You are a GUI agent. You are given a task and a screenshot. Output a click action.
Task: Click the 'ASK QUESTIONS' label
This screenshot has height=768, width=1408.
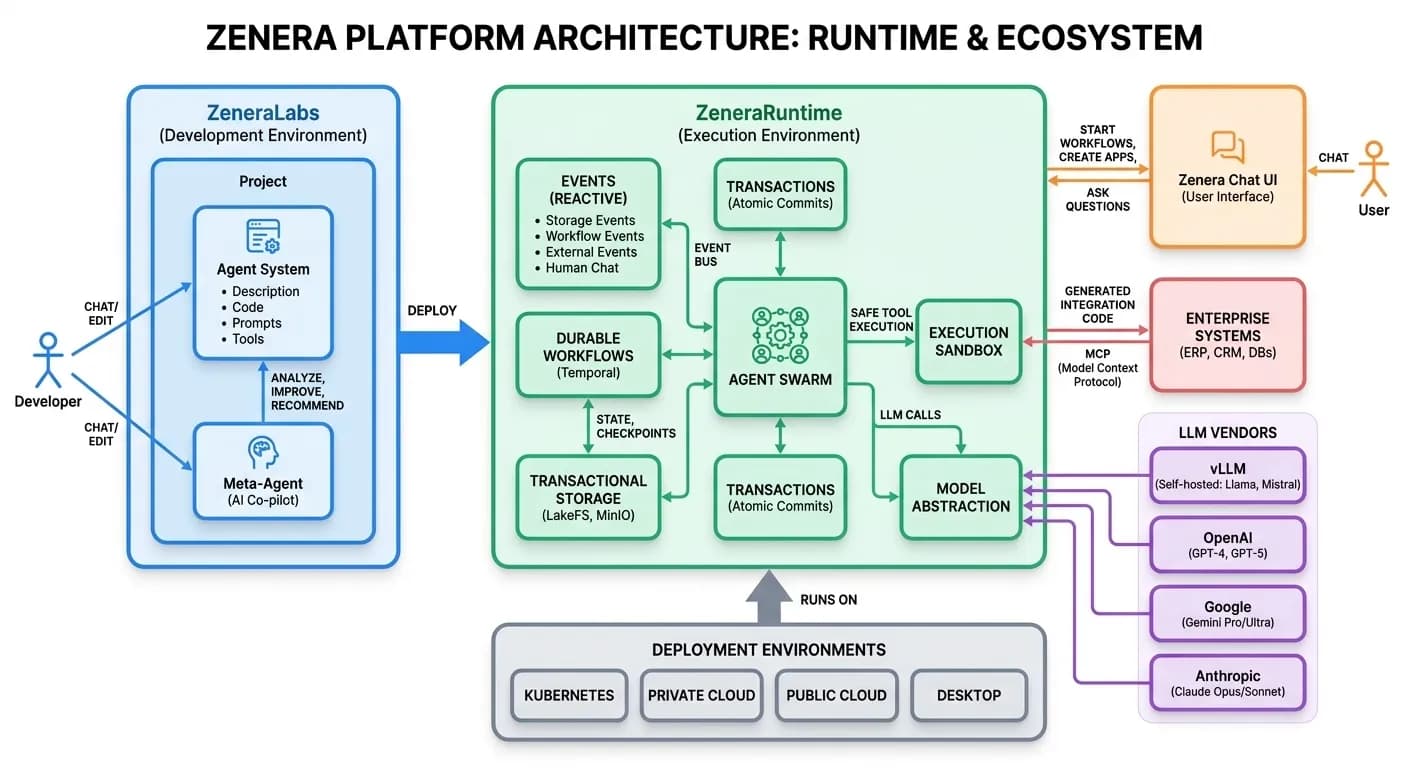(x=1098, y=199)
